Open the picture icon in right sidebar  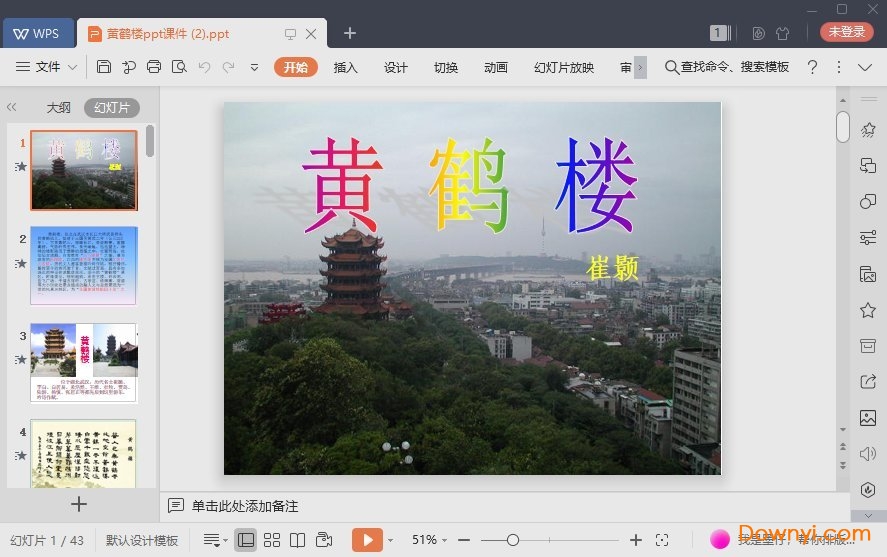[x=868, y=418]
